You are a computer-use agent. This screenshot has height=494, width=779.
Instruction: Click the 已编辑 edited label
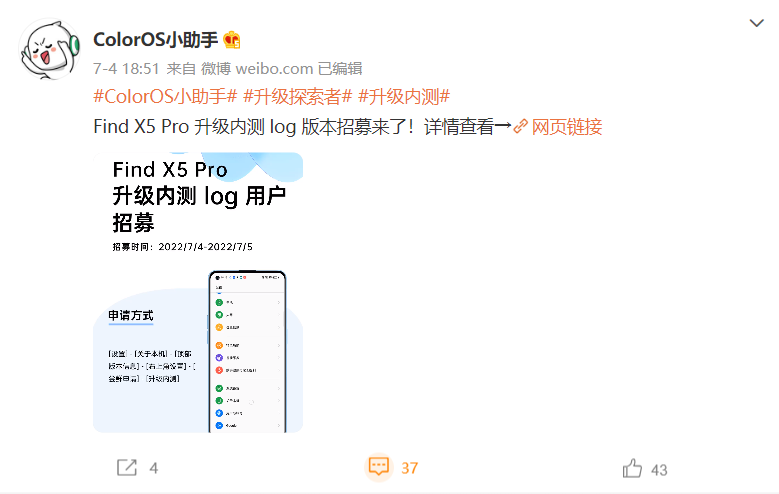[340, 69]
